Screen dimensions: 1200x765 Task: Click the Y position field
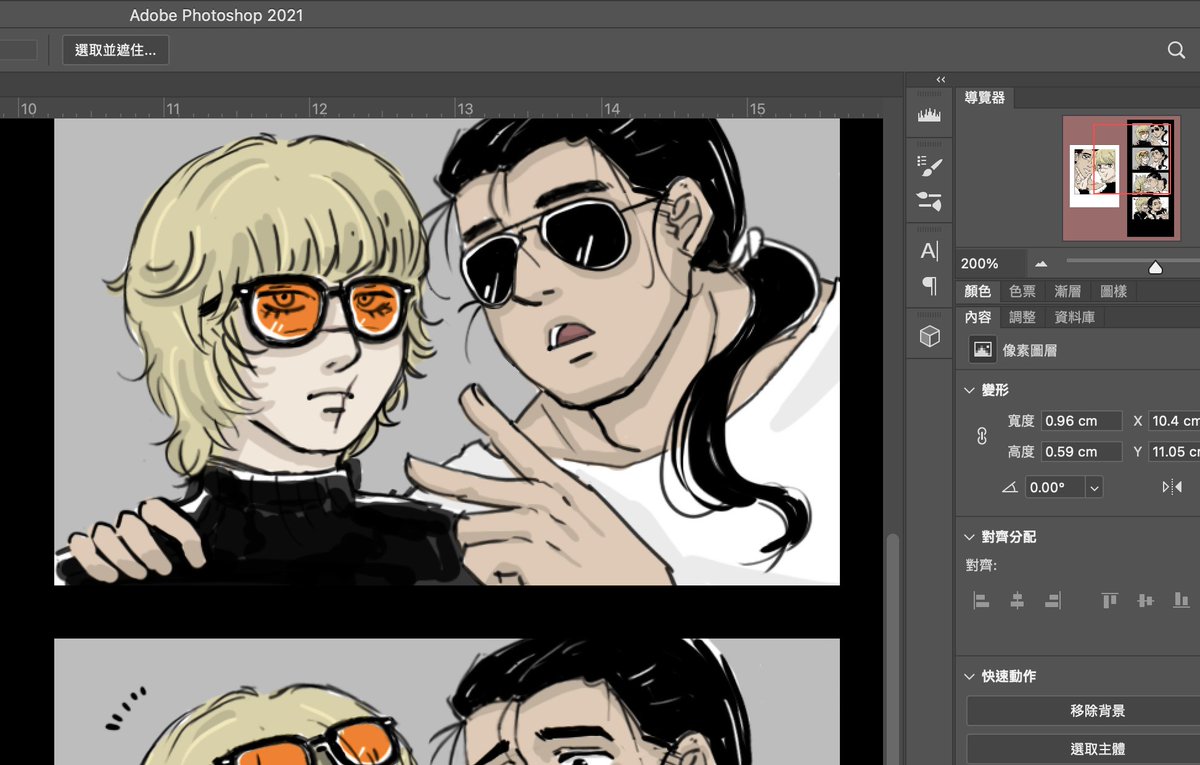(x=1174, y=452)
